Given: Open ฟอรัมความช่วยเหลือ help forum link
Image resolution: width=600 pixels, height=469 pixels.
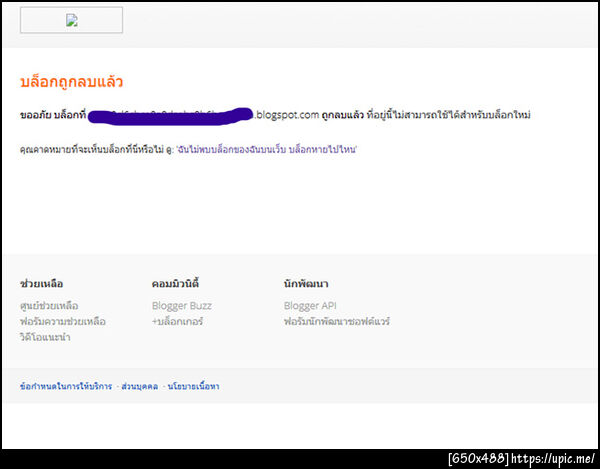Looking at the screenshot, I should click(63, 321).
